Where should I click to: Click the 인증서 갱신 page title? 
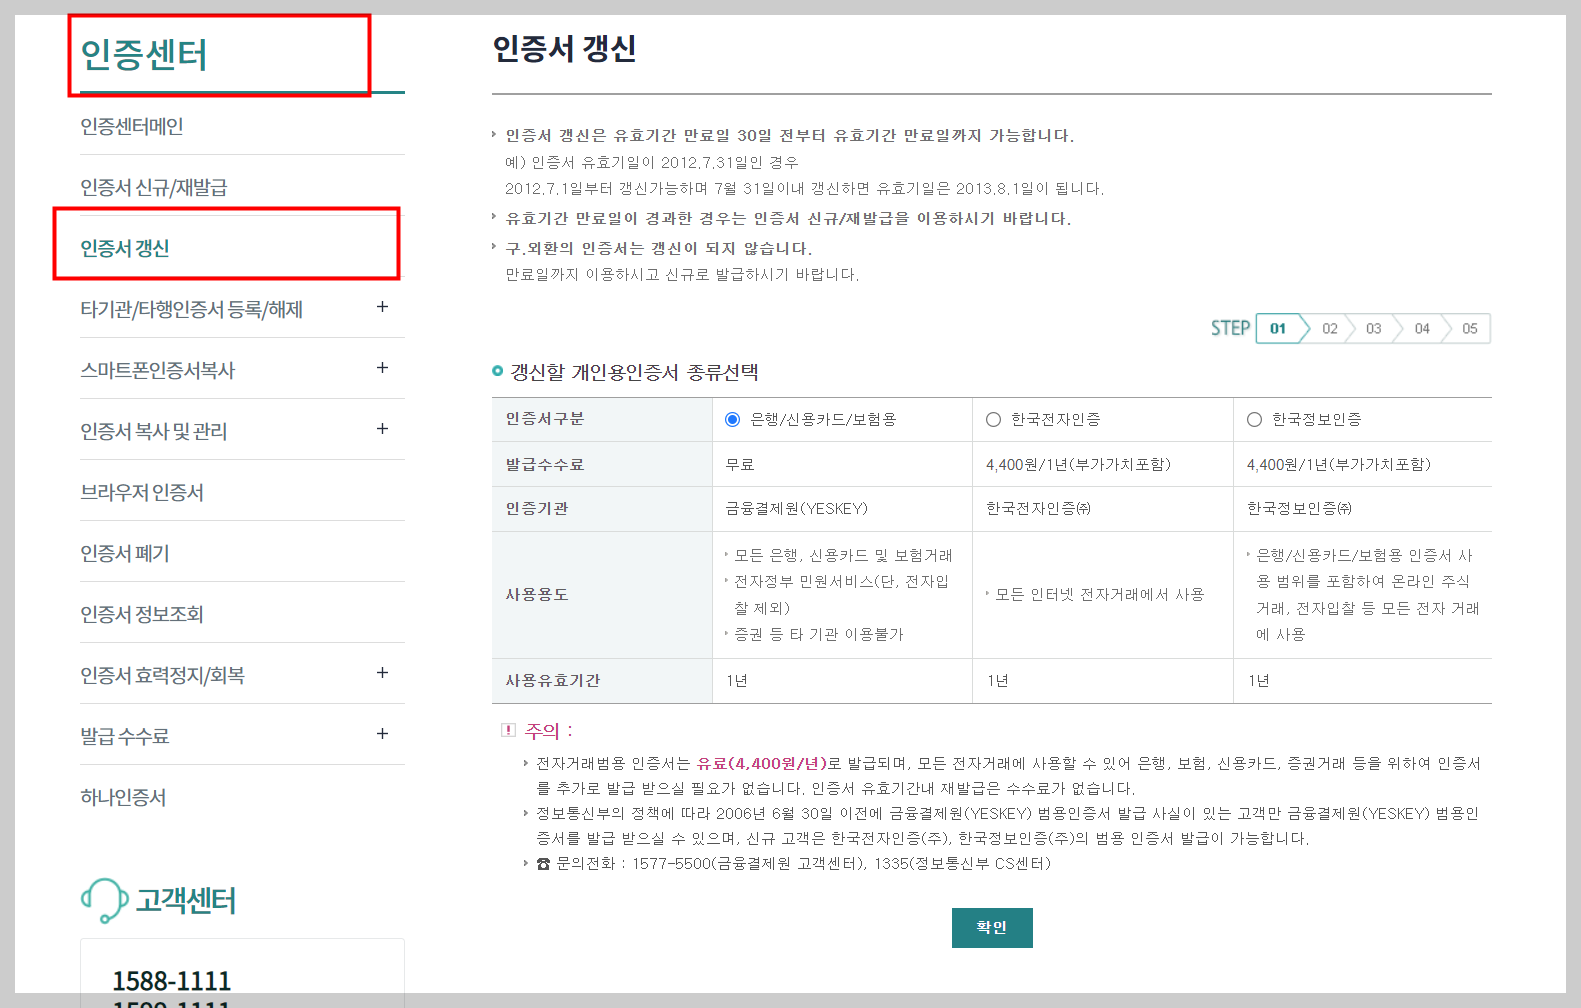coord(564,48)
